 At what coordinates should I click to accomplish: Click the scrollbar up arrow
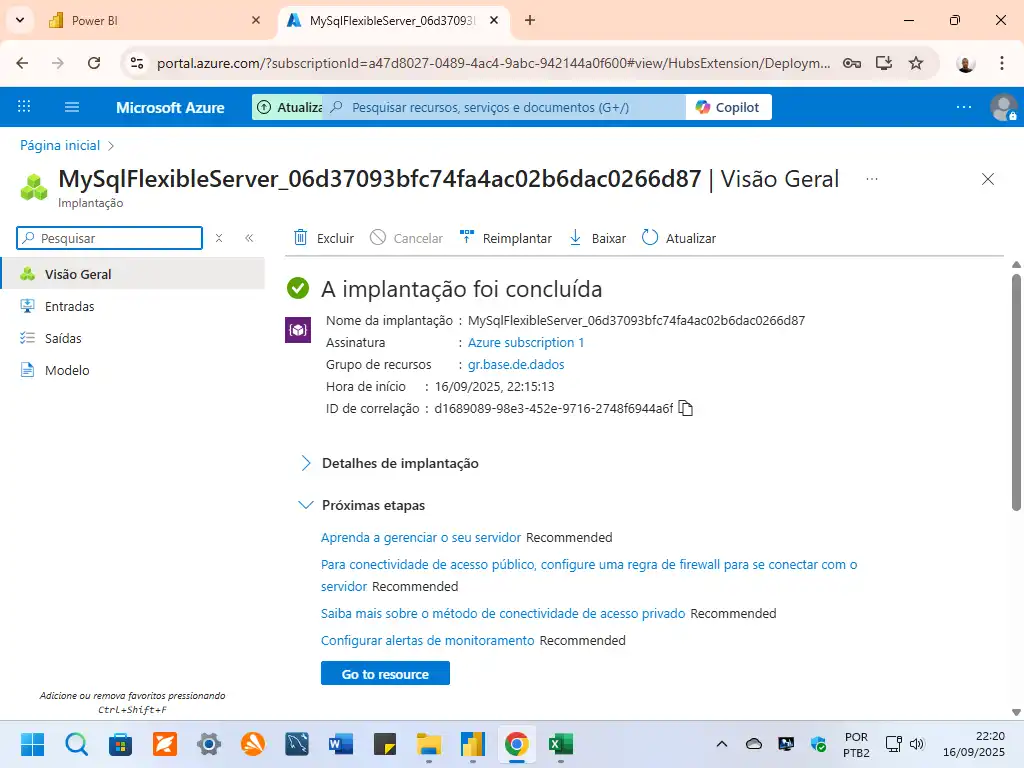[x=1016, y=264]
